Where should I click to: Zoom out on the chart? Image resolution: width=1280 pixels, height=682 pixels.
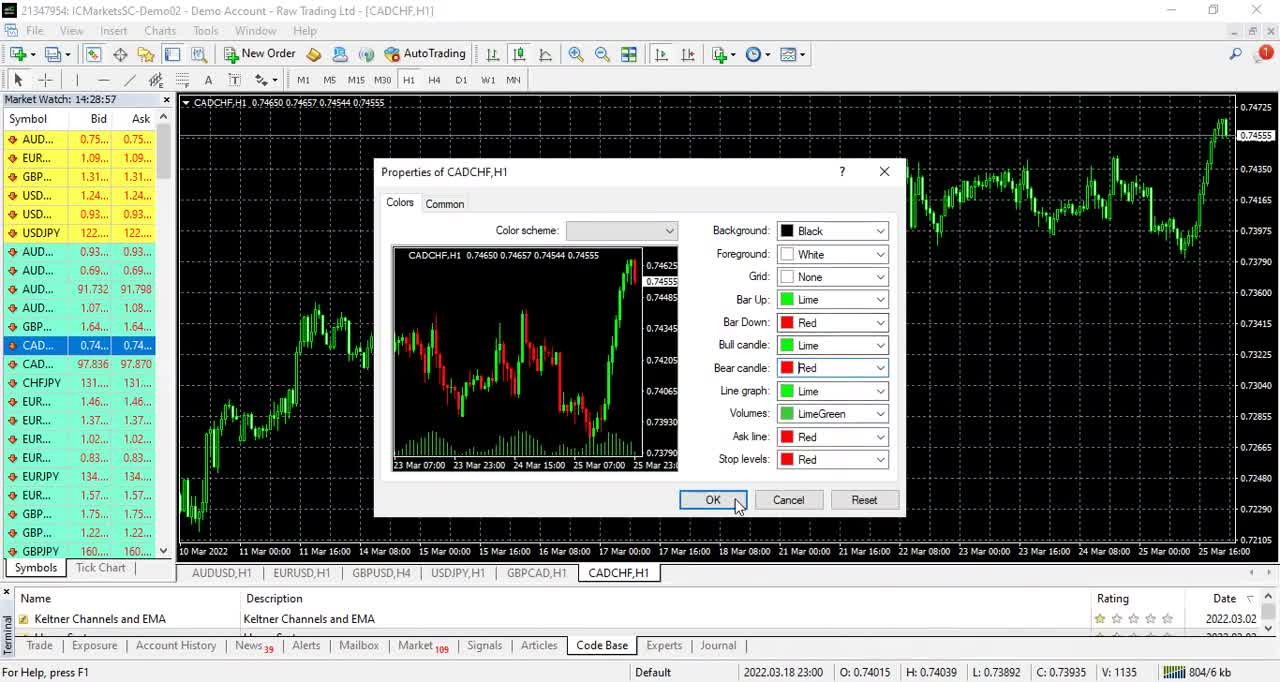[x=602, y=54]
